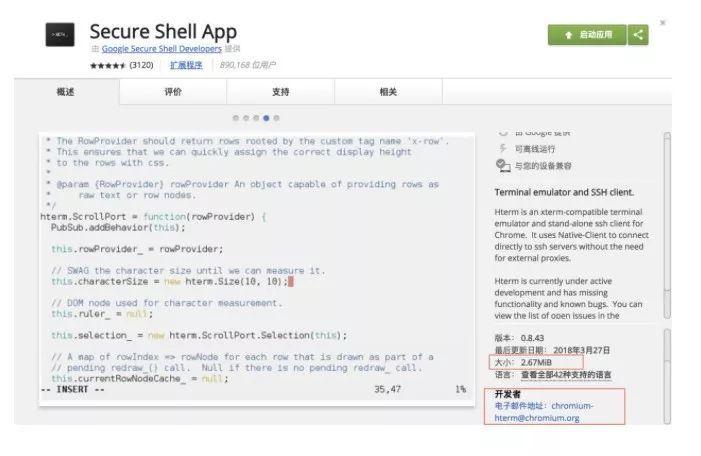Select the third screenshot carousel dot

256,118
